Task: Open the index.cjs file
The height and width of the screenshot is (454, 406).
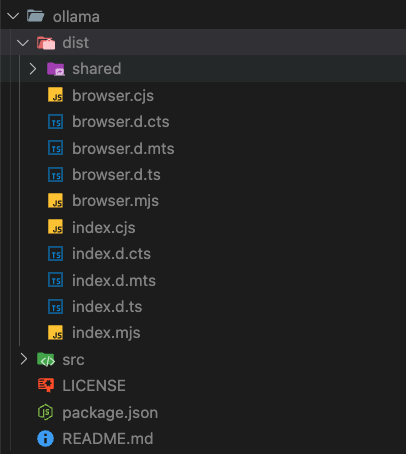Action: 104,228
